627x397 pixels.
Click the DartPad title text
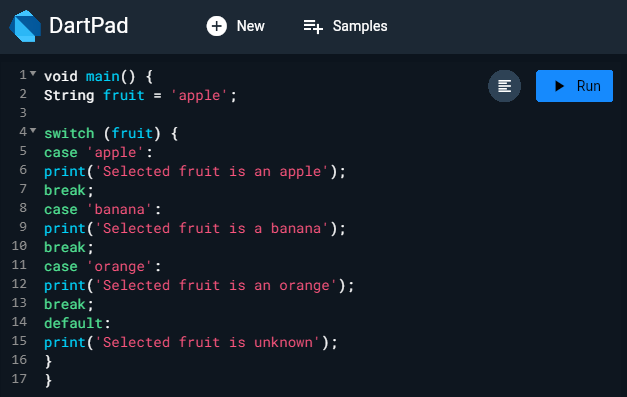coord(88,26)
